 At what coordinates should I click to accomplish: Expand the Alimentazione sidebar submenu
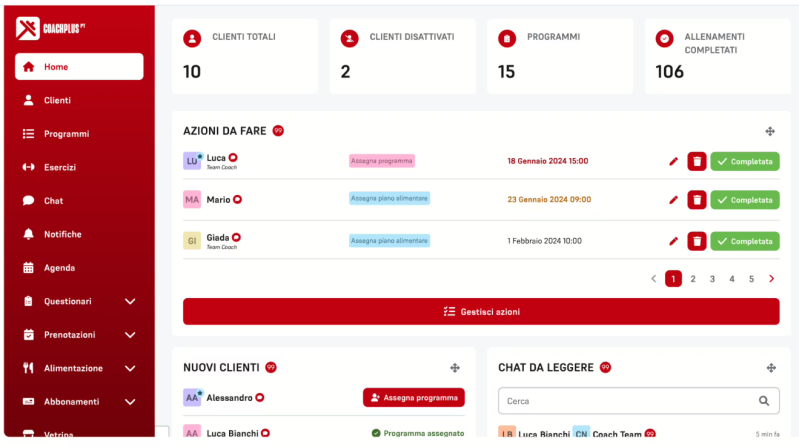point(130,368)
